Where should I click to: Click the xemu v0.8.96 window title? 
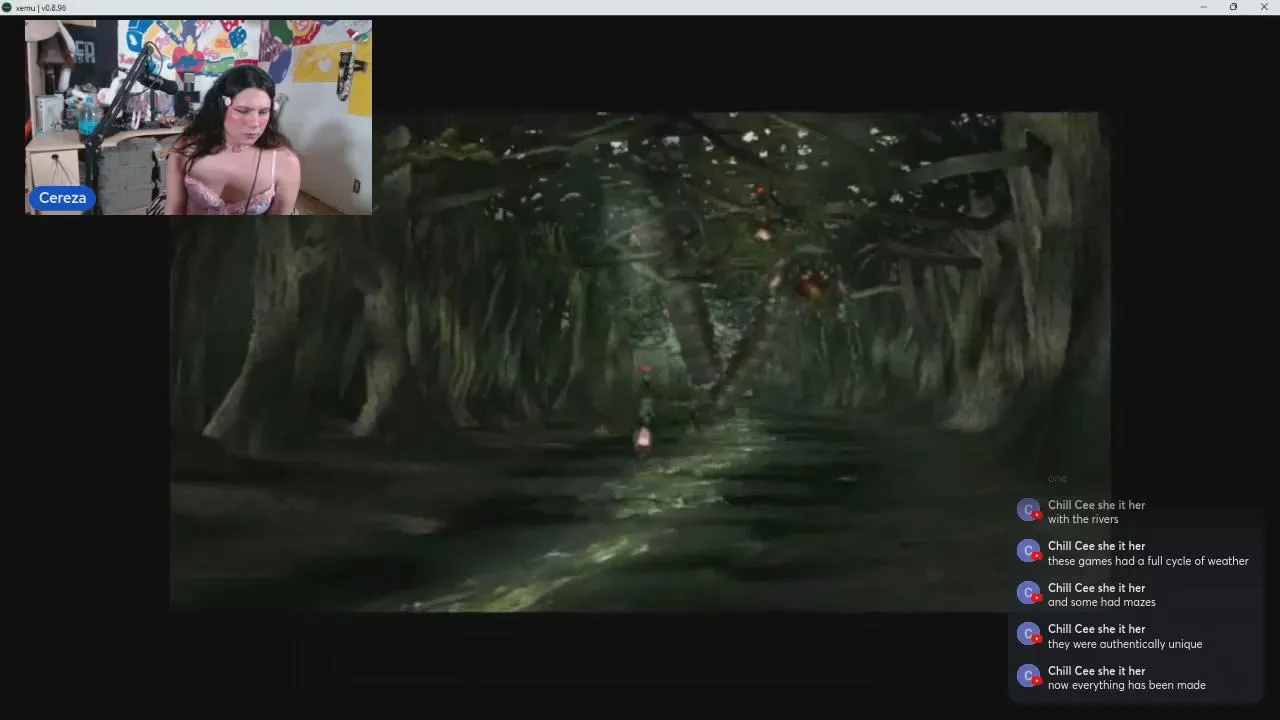click(x=41, y=7)
